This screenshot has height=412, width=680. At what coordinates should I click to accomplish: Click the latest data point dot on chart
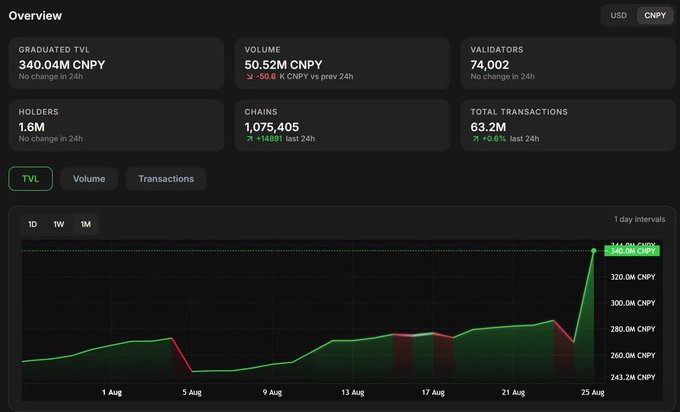[x=594, y=251]
